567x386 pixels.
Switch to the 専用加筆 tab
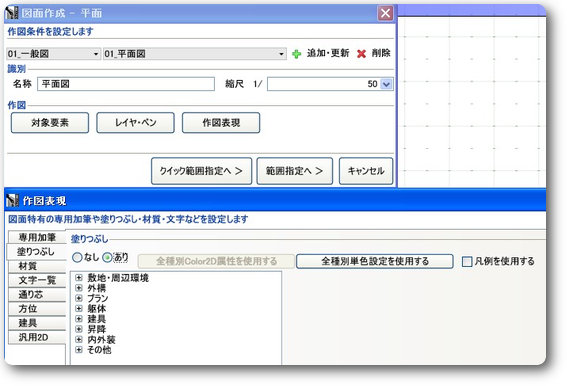[x=37, y=237]
